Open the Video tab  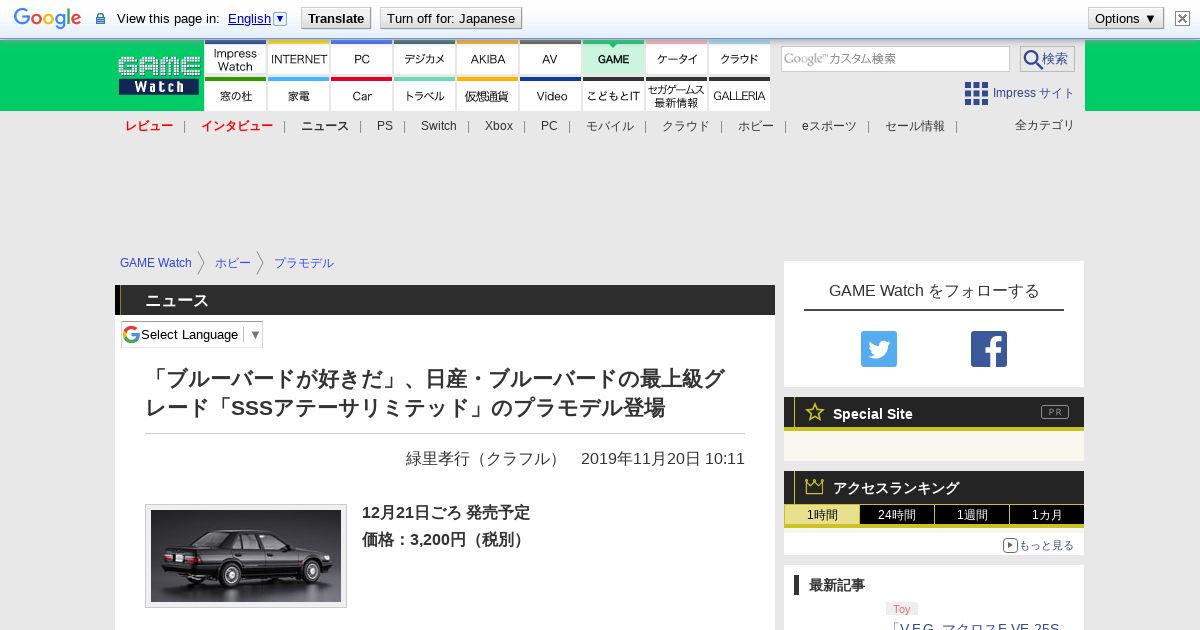550,95
